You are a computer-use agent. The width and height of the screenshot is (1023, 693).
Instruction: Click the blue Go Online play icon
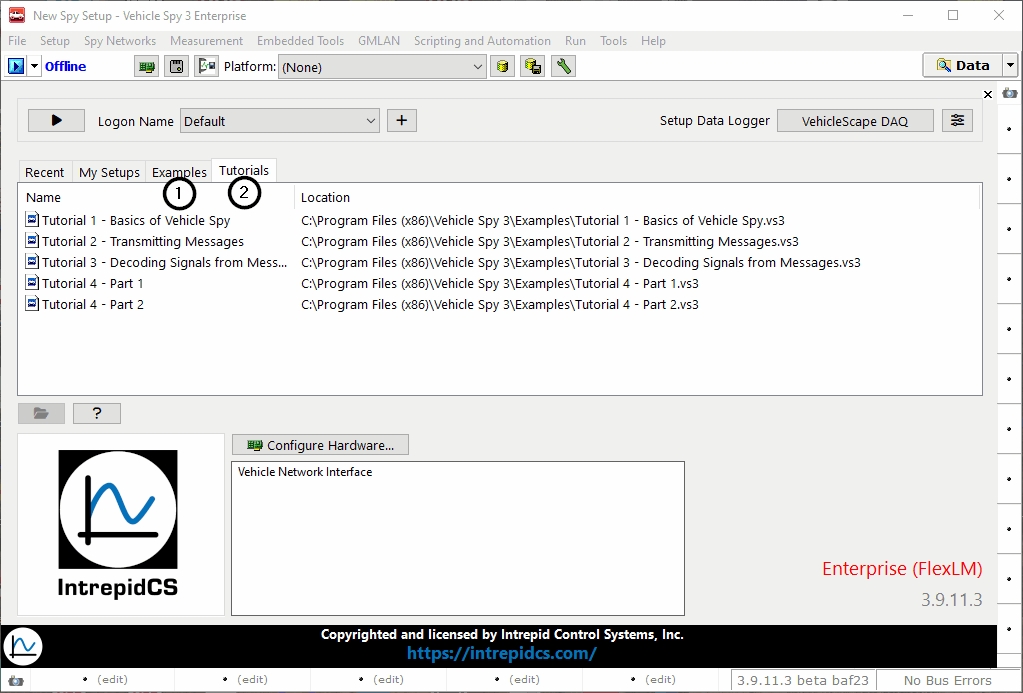pos(16,66)
